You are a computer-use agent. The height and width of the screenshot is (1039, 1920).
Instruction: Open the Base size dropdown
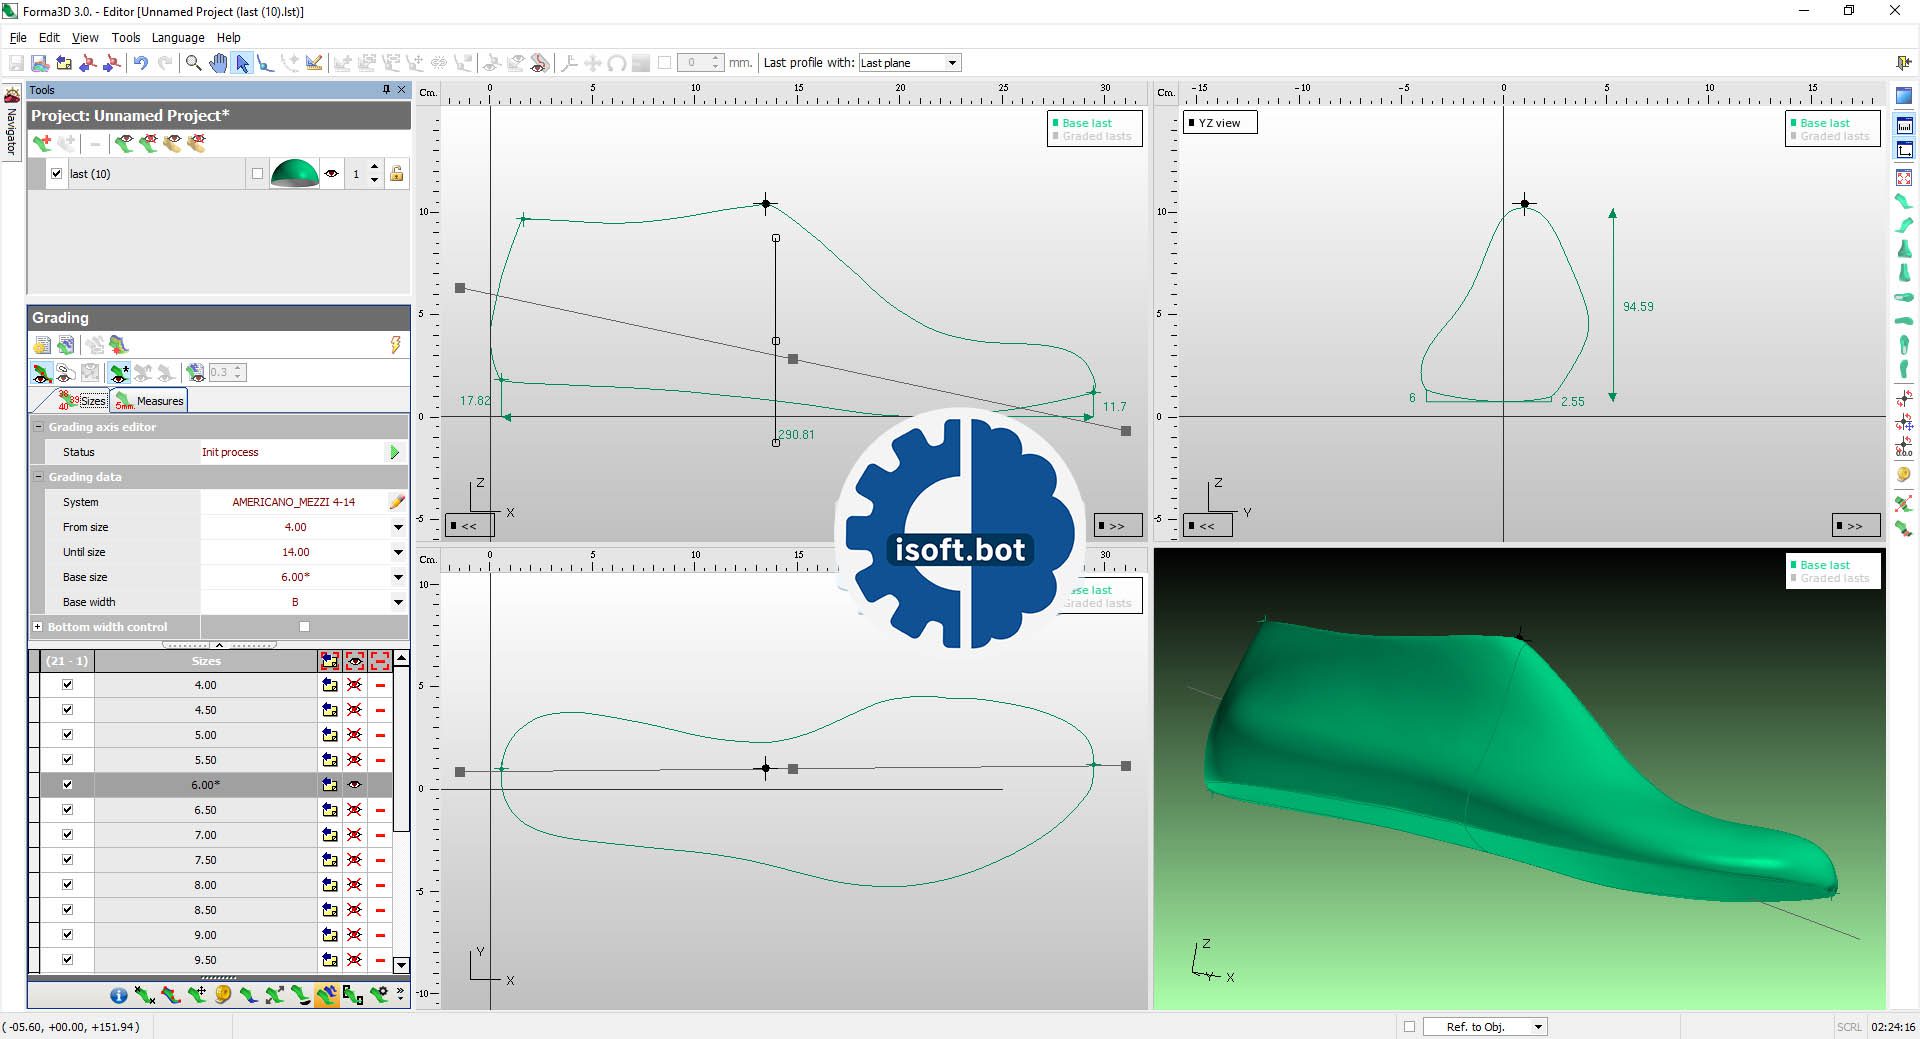click(398, 577)
